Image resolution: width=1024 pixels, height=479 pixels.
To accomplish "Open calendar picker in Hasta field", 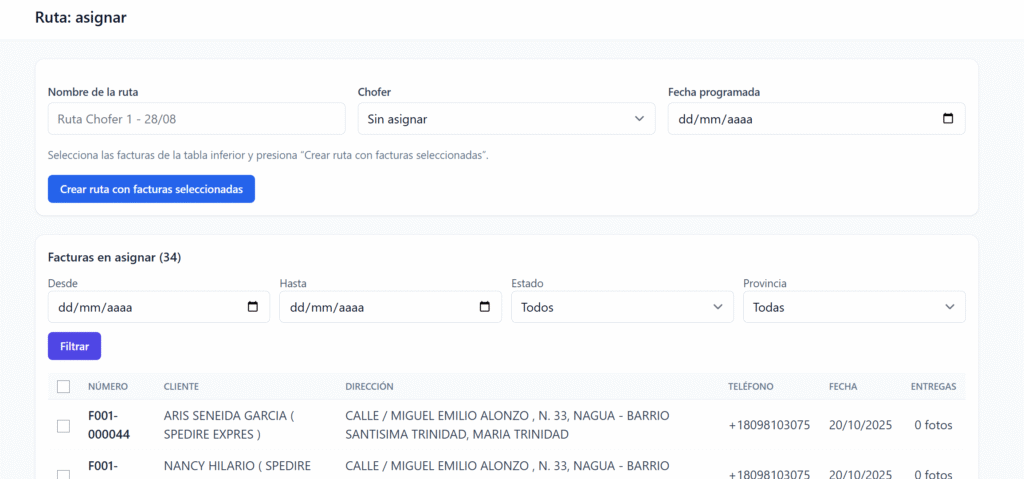I will (x=485, y=307).
